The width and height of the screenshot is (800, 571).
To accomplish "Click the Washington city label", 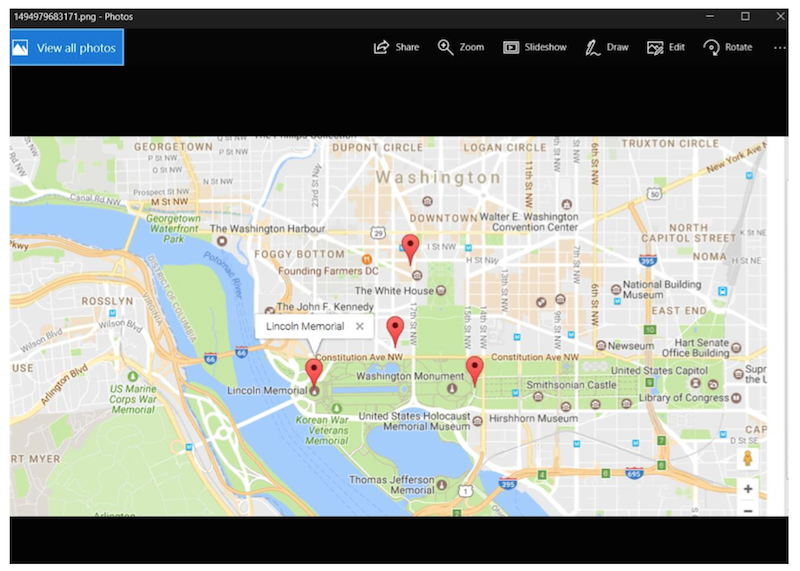I will click(438, 178).
